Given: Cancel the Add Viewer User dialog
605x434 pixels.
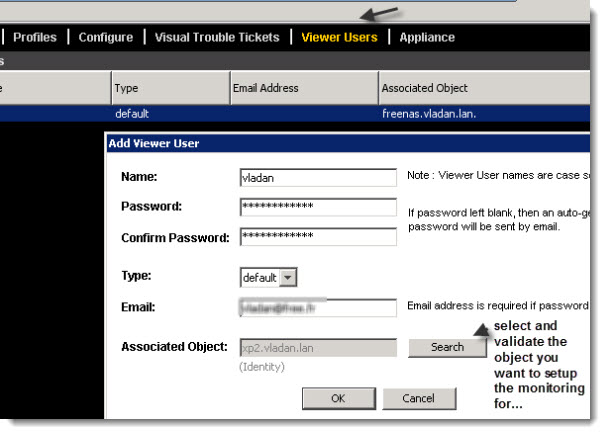Looking at the screenshot, I should point(419,399).
